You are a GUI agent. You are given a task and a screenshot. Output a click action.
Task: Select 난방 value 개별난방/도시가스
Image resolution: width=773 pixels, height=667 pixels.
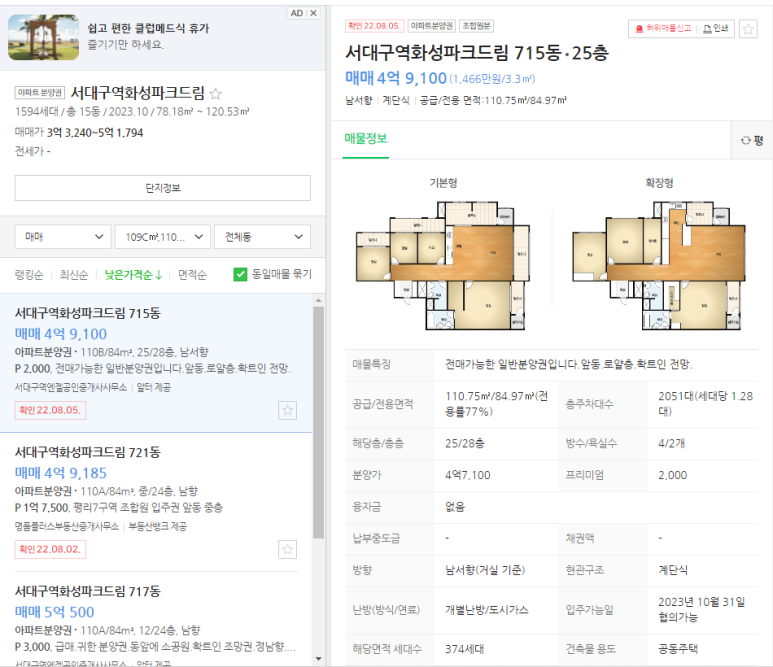tap(487, 610)
